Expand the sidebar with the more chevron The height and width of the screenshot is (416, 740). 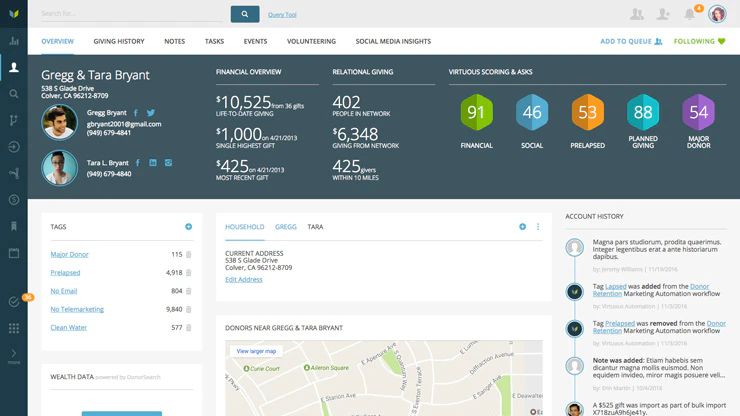[x=14, y=357]
